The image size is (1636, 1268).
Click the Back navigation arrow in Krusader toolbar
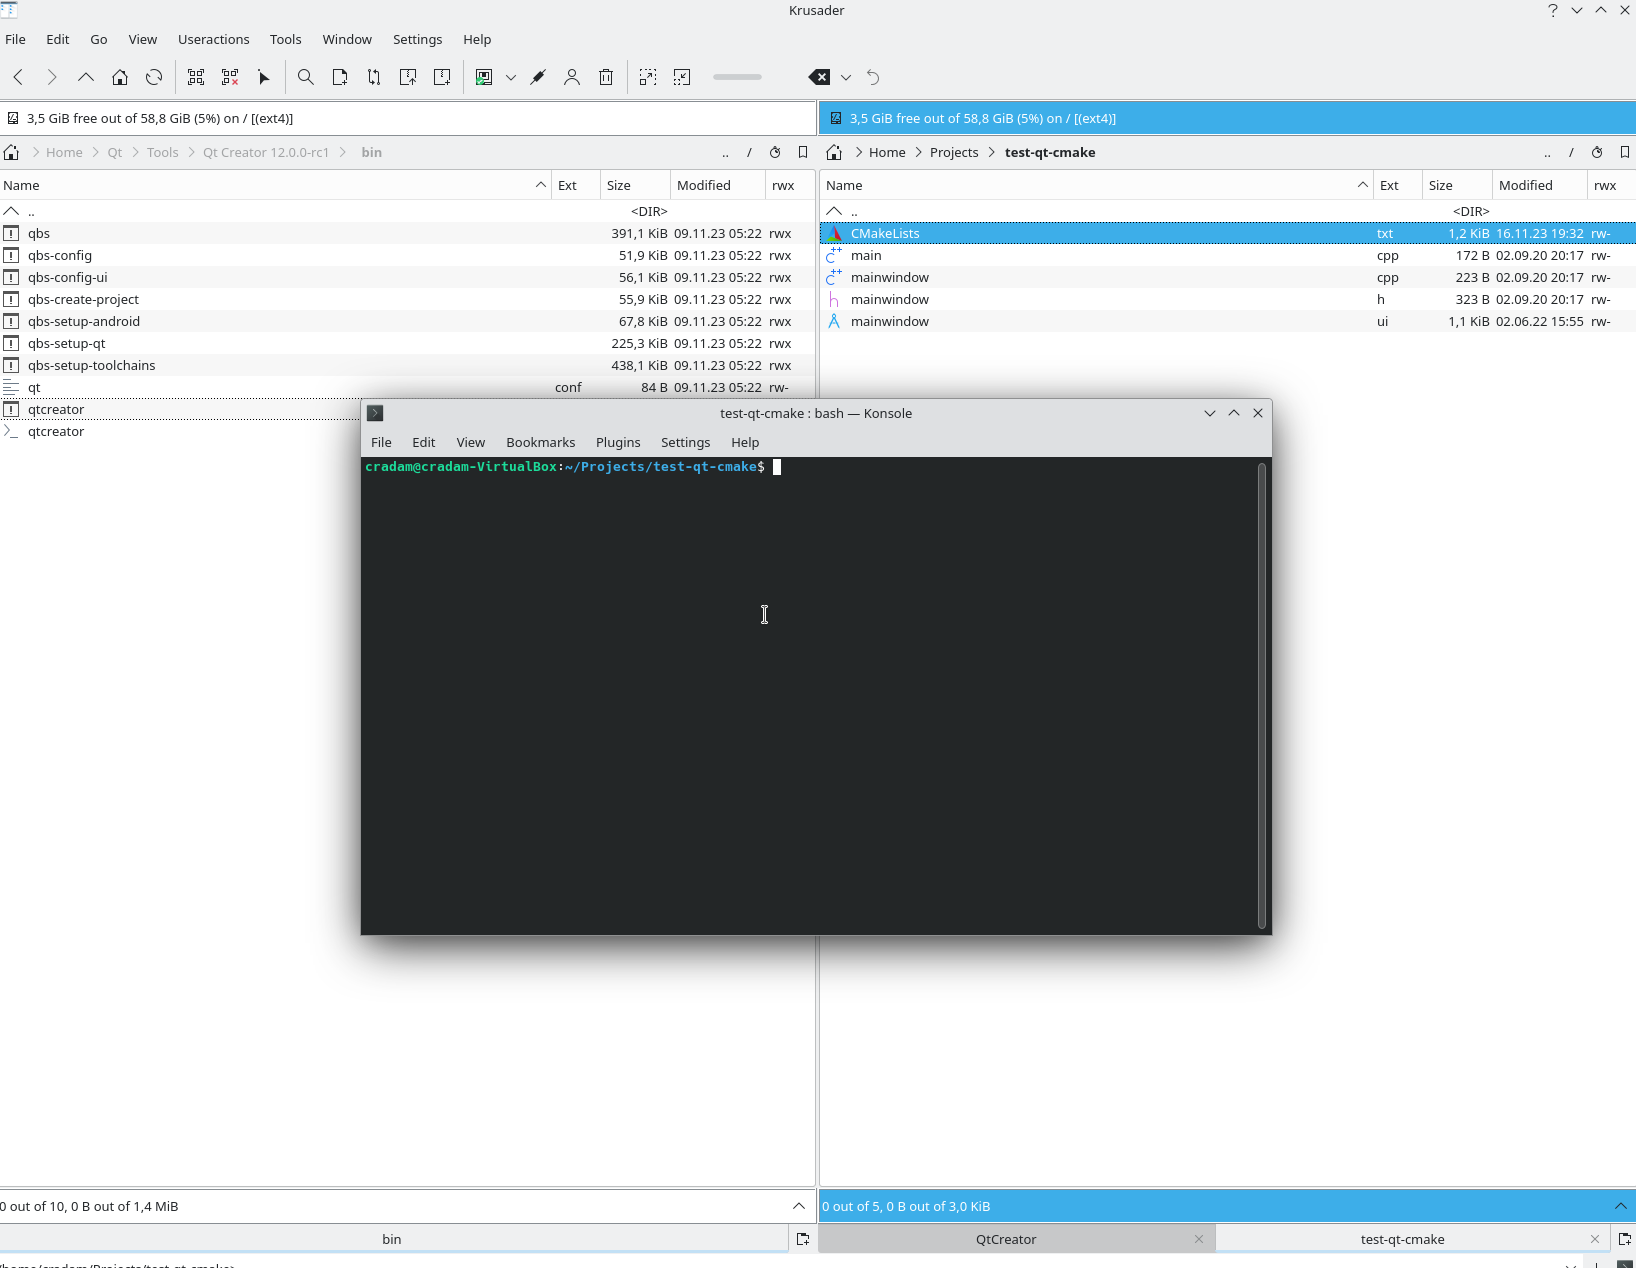pos(18,77)
